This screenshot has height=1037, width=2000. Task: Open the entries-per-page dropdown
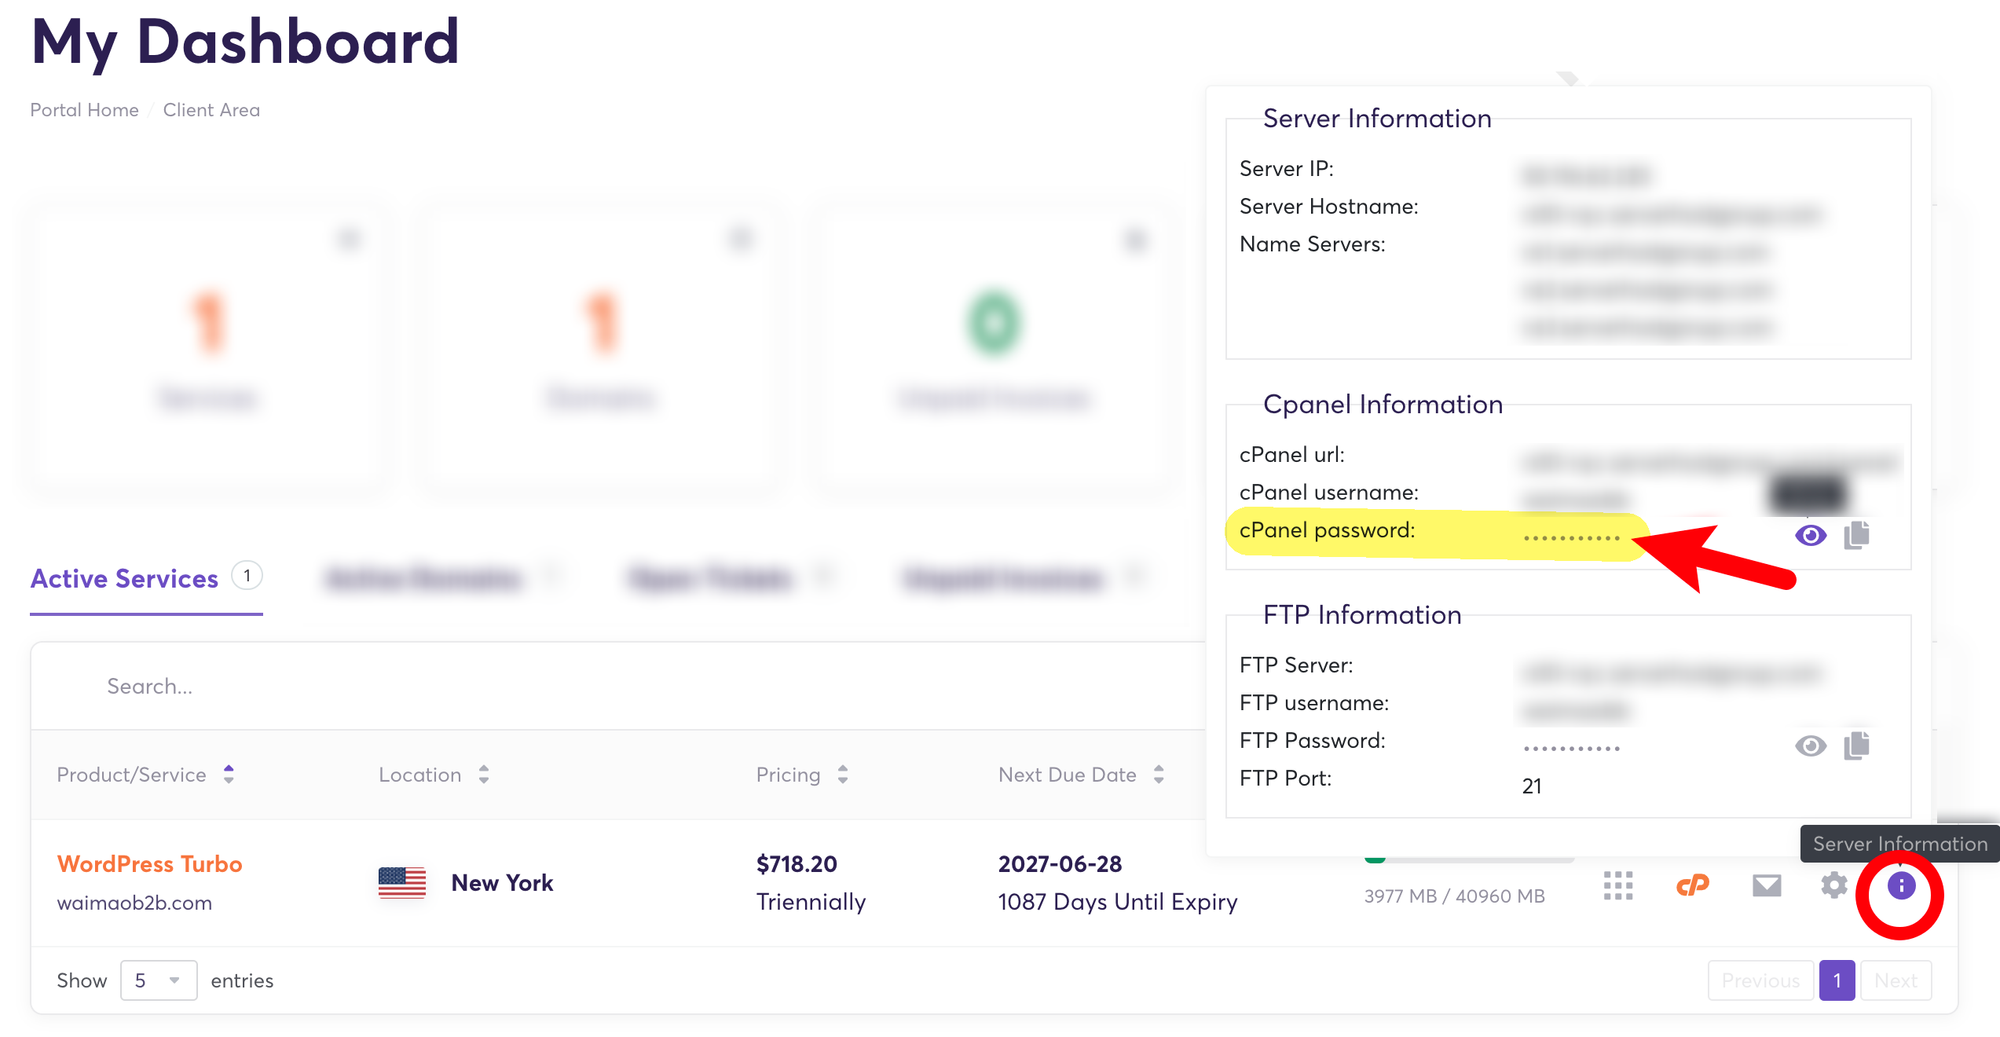pos(158,981)
